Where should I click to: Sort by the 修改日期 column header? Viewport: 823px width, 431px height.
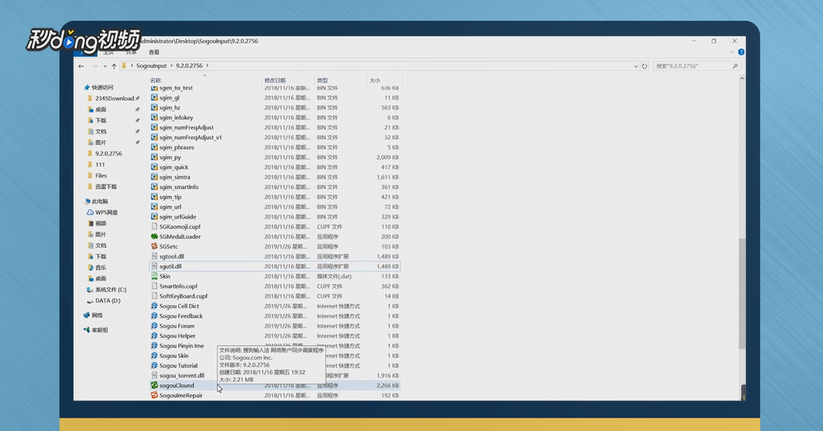pyautogui.click(x=275, y=80)
